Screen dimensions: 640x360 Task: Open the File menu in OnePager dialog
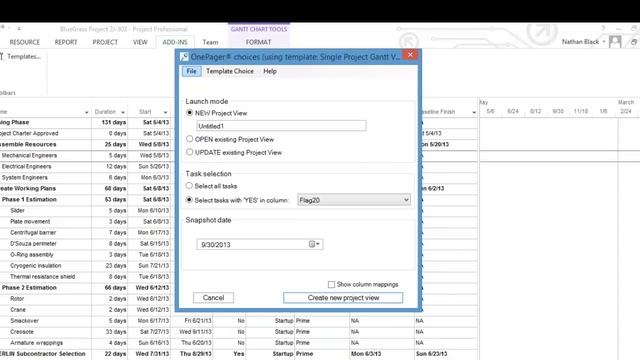click(191, 71)
